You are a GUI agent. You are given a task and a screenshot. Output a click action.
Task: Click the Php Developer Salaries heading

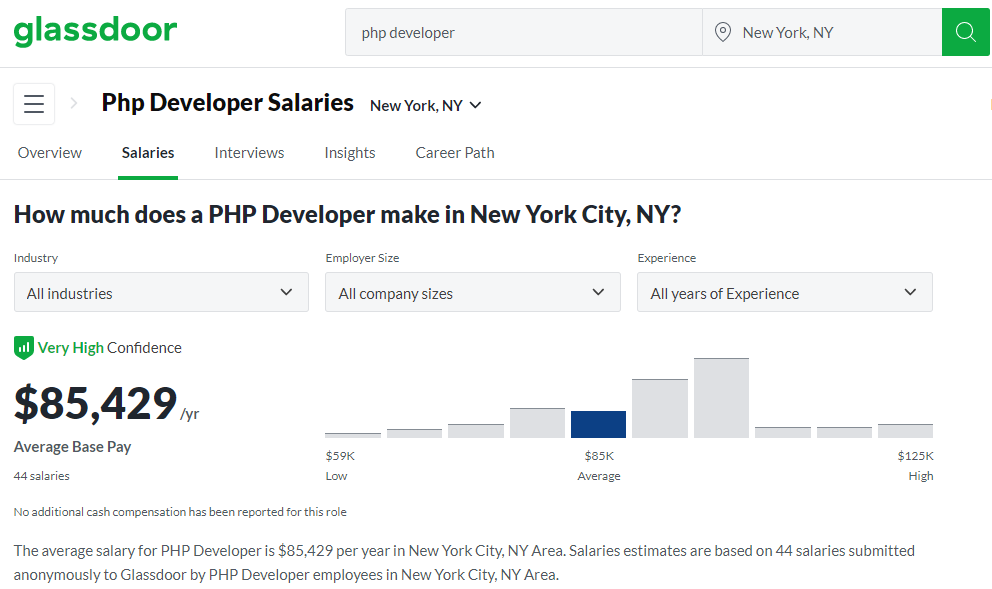click(227, 103)
